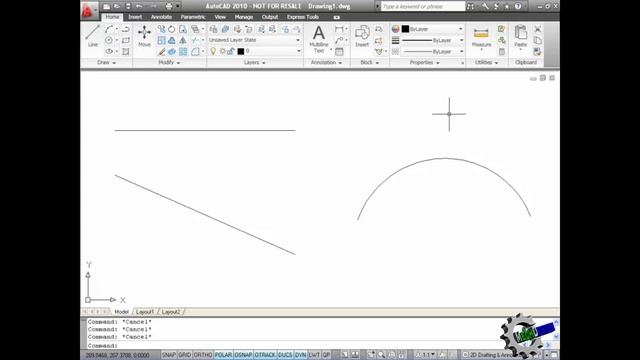Toggle DUCS in status bar
640x360 pixels.
tap(285, 355)
